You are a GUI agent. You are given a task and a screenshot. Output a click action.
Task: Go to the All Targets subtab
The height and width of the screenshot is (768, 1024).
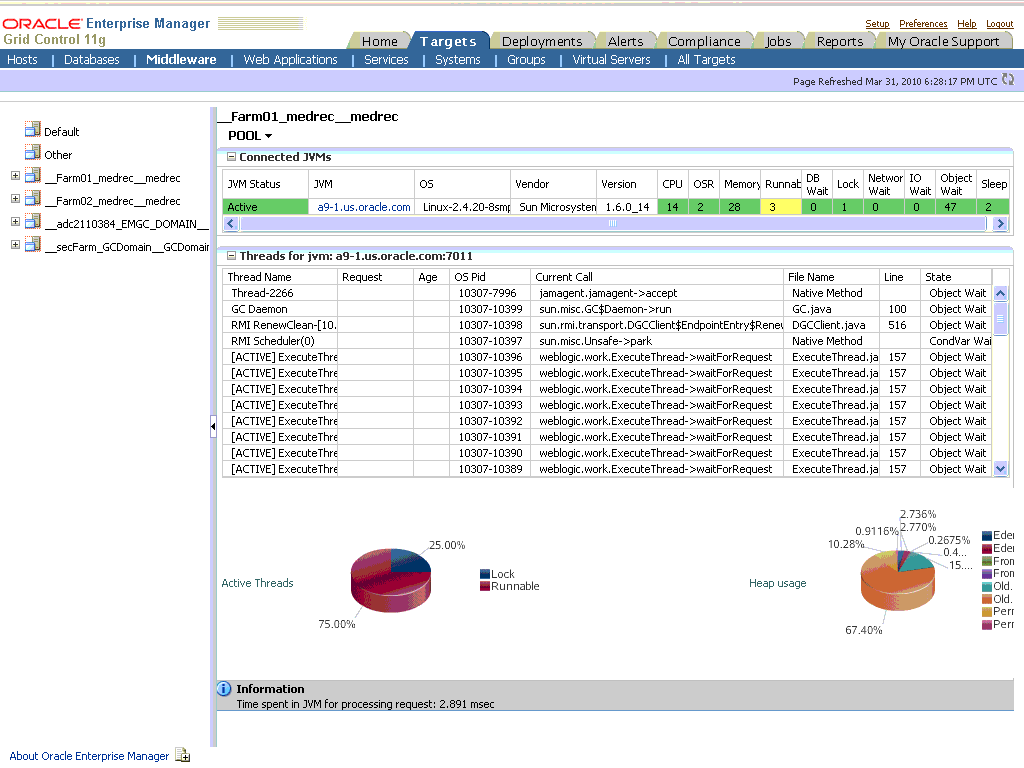coord(706,59)
